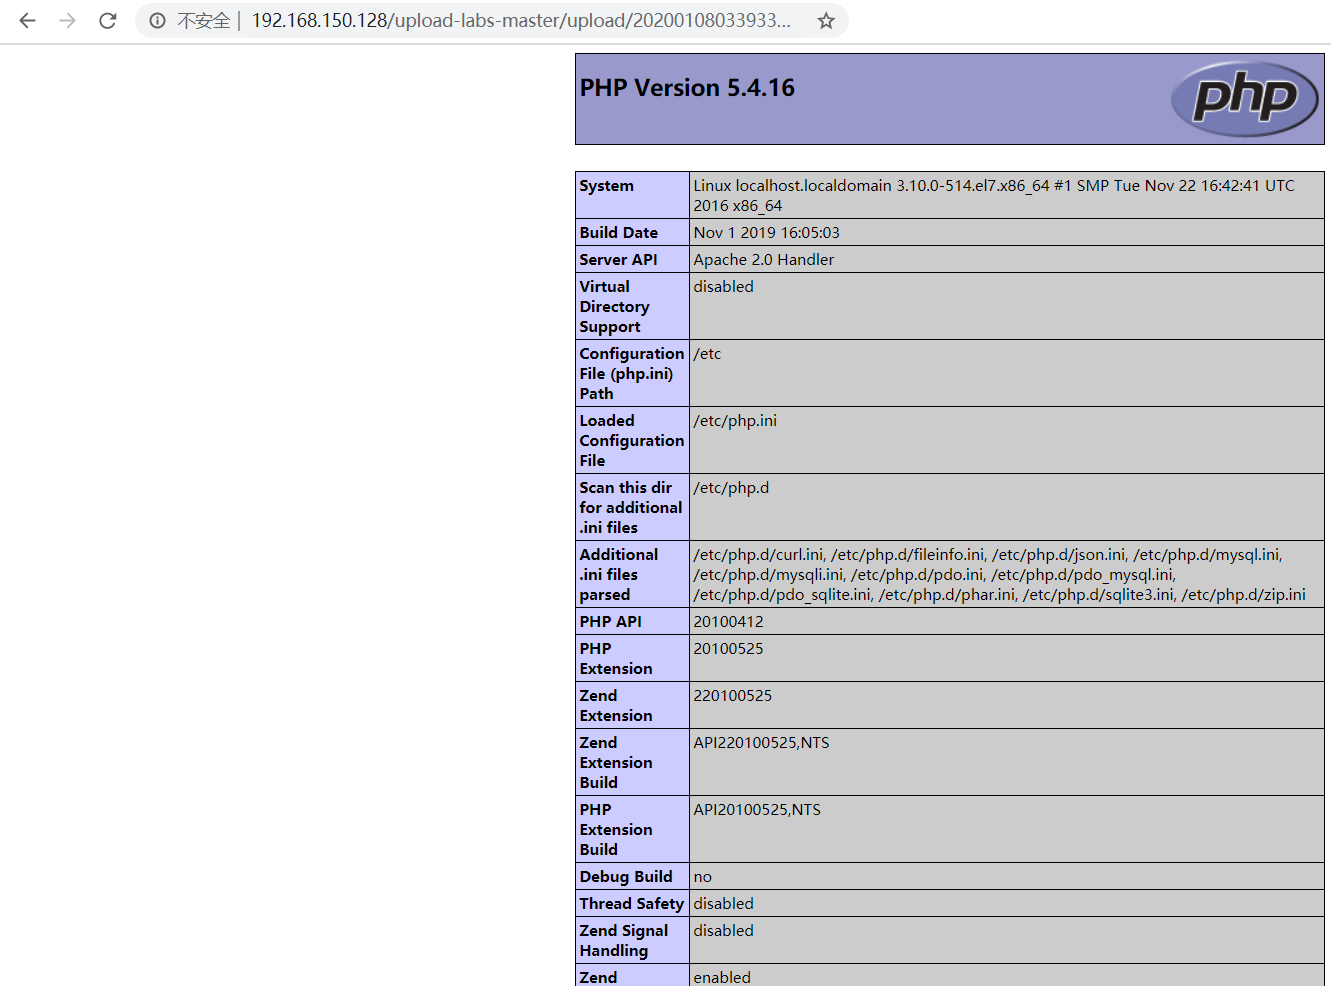Select the Thread Safety label
1331x986 pixels.
click(x=632, y=904)
